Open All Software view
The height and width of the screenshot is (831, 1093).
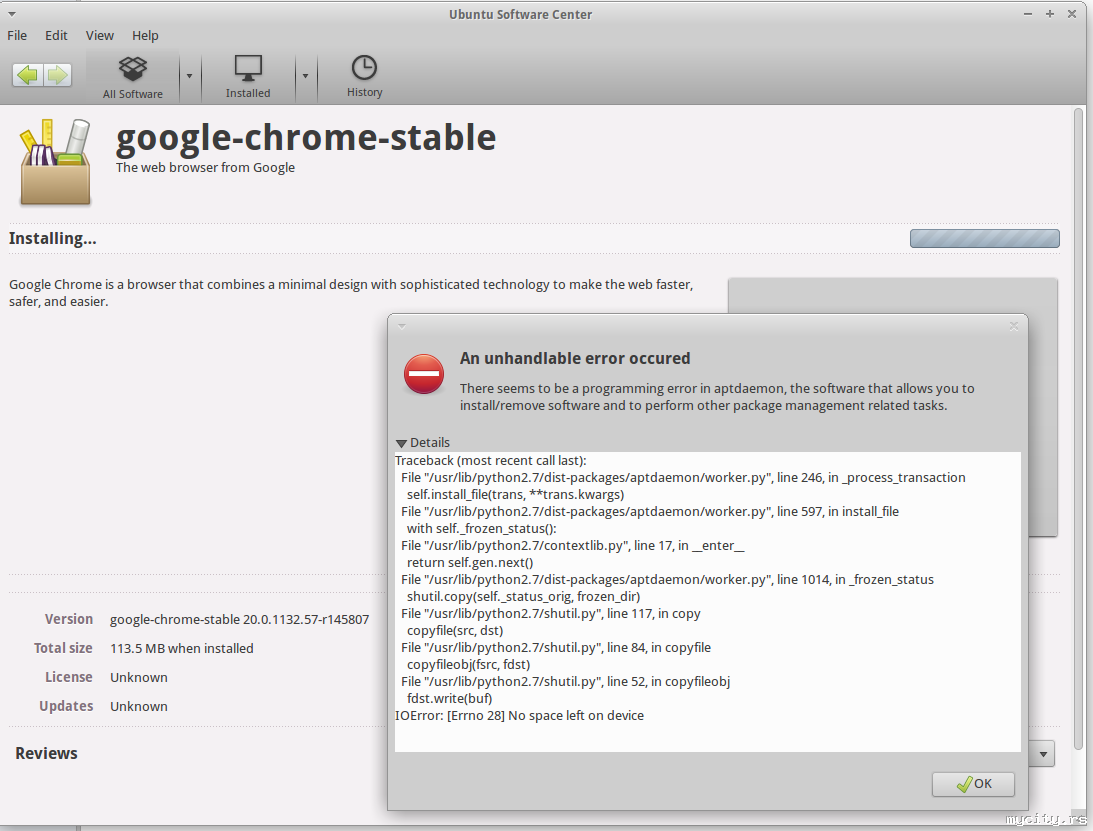[x=133, y=77]
